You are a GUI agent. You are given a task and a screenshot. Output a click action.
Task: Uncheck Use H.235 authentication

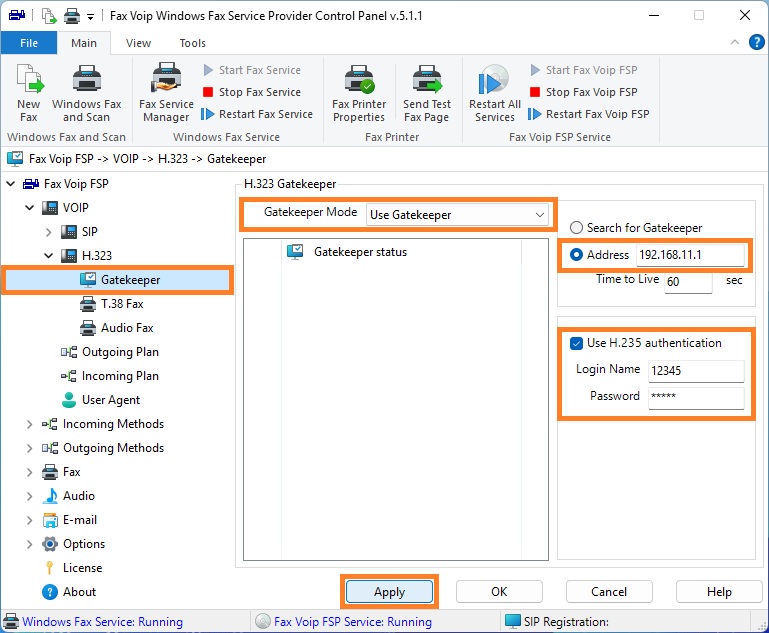(576, 343)
